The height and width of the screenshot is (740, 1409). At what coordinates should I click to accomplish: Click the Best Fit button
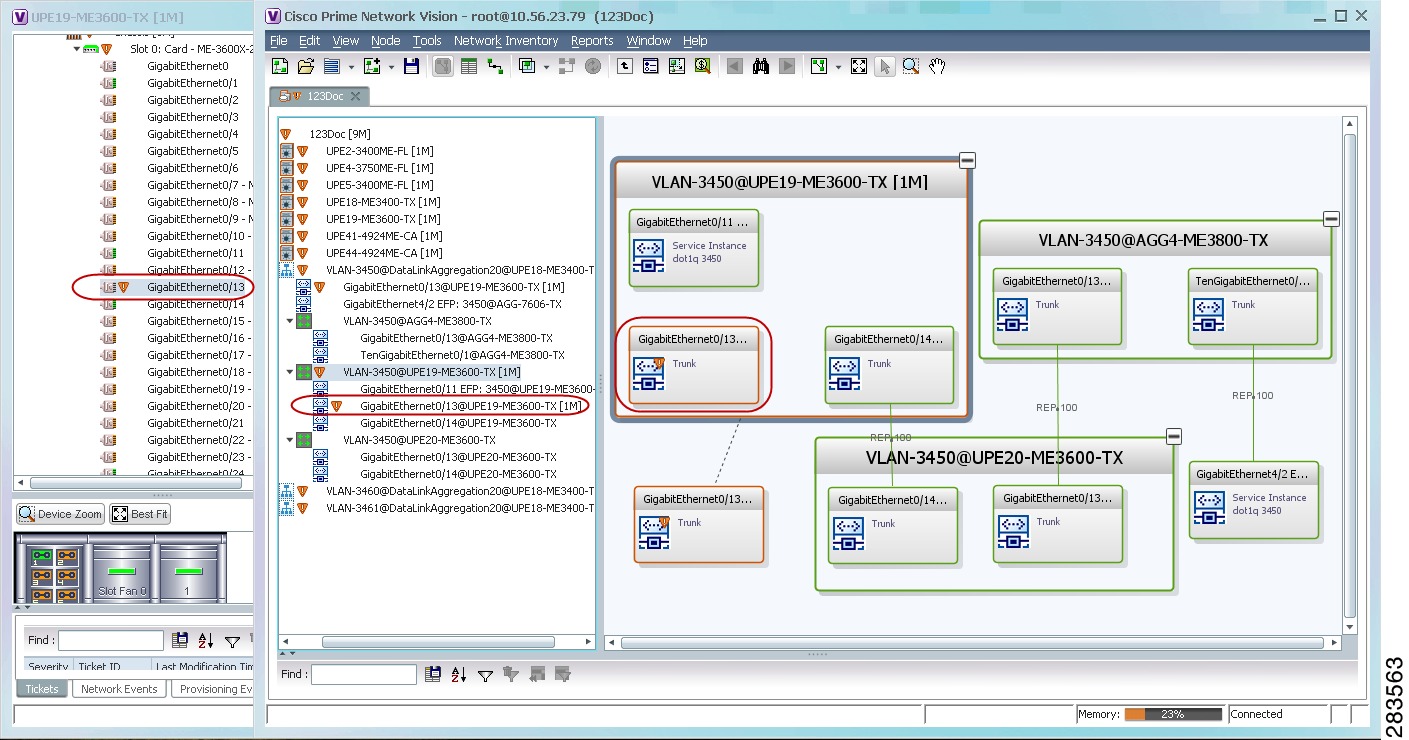click(x=140, y=514)
